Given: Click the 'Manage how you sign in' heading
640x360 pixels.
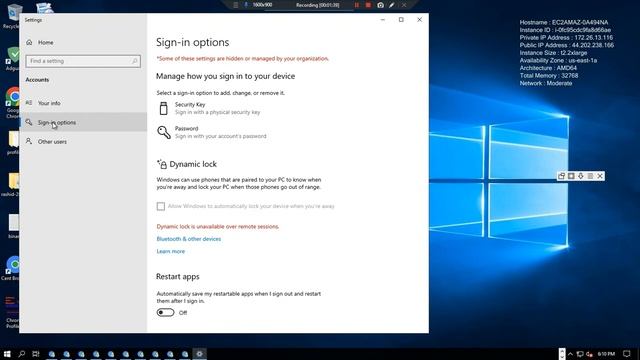Looking at the screenshot, I should pos(225,76).
